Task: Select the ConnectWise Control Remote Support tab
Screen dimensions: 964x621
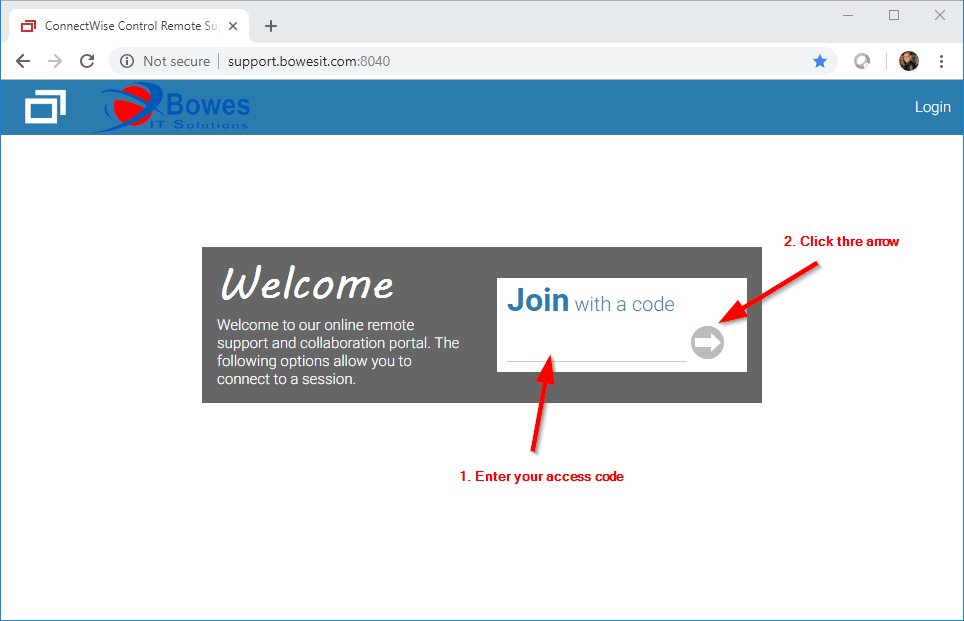Action: pyautogui.click(x=129, y=26)
